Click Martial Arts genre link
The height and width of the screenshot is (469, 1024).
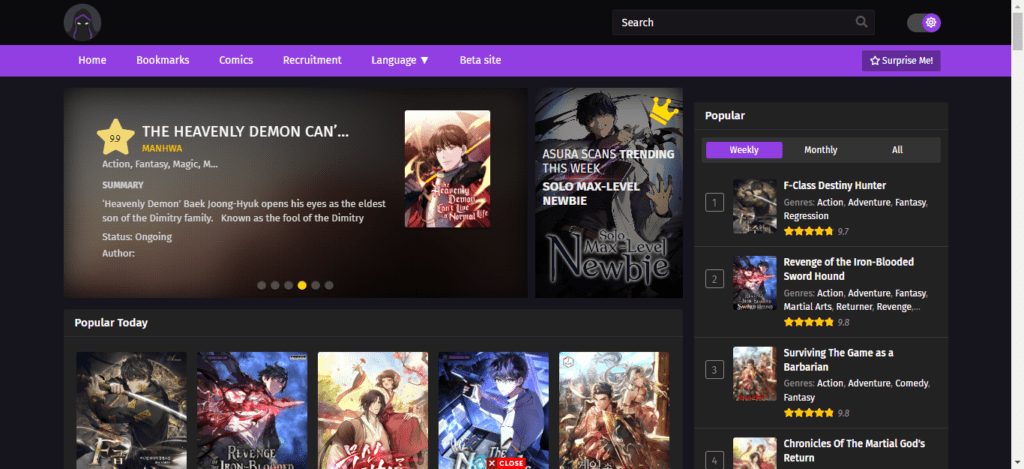[808, 306]
